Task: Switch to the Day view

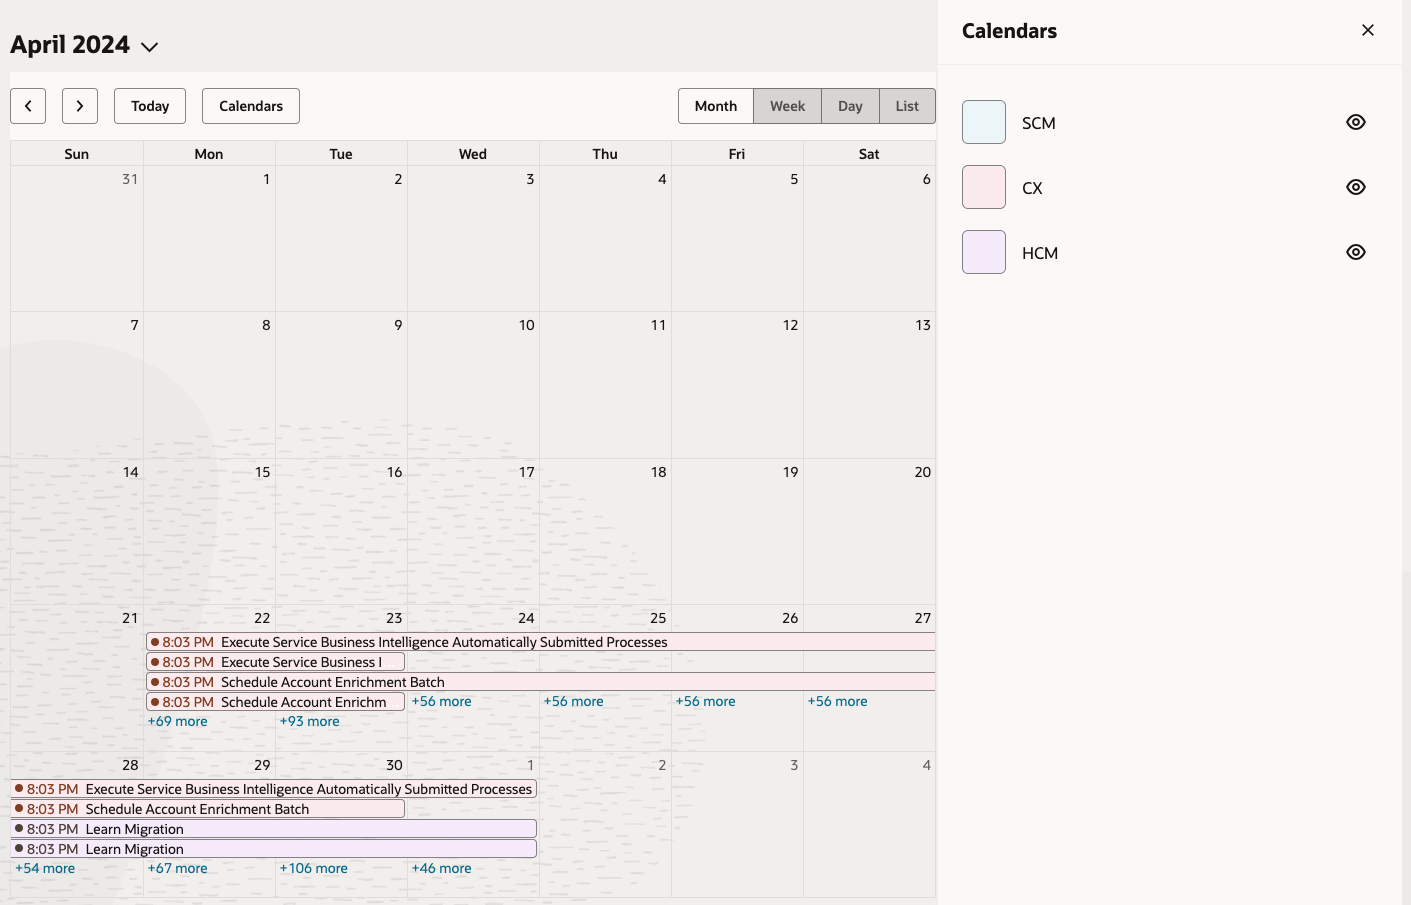Action: click(850, 106)
